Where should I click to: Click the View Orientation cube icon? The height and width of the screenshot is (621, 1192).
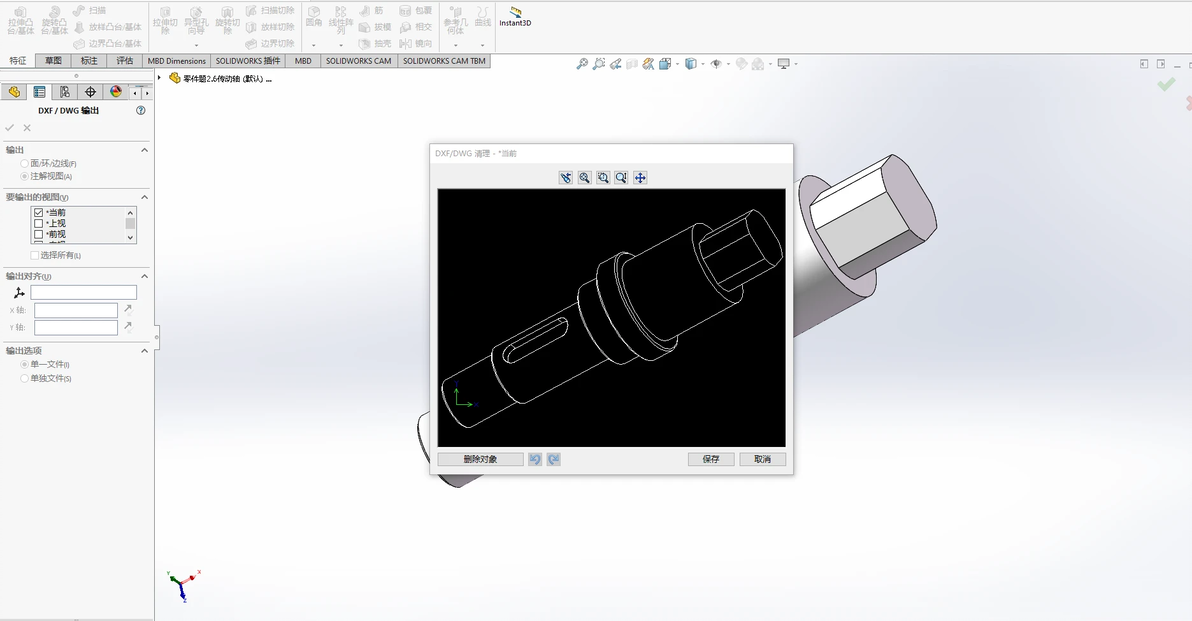click(x=665, y=64)
